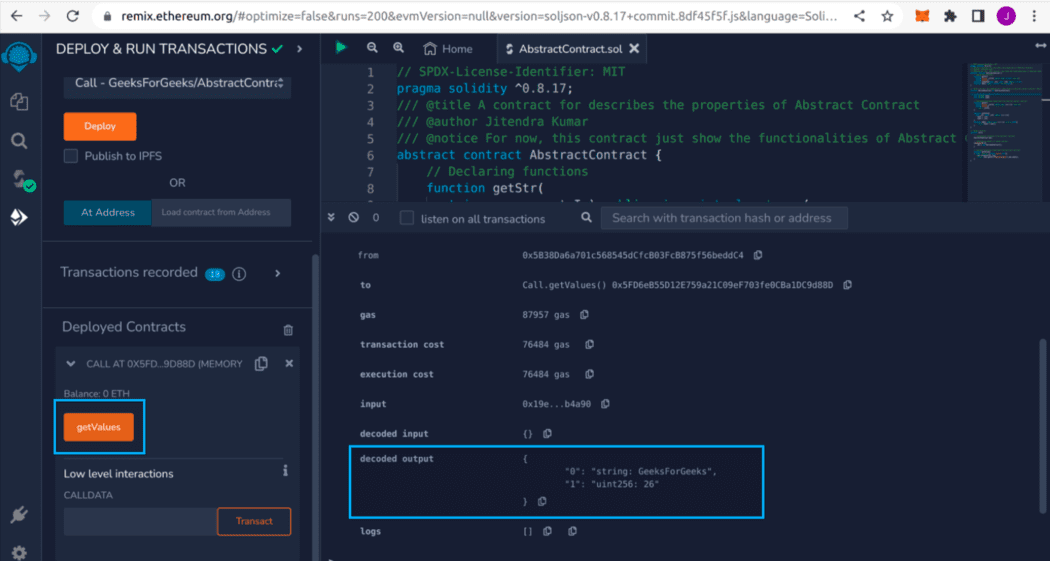Open the plugin manager icon

18,516
